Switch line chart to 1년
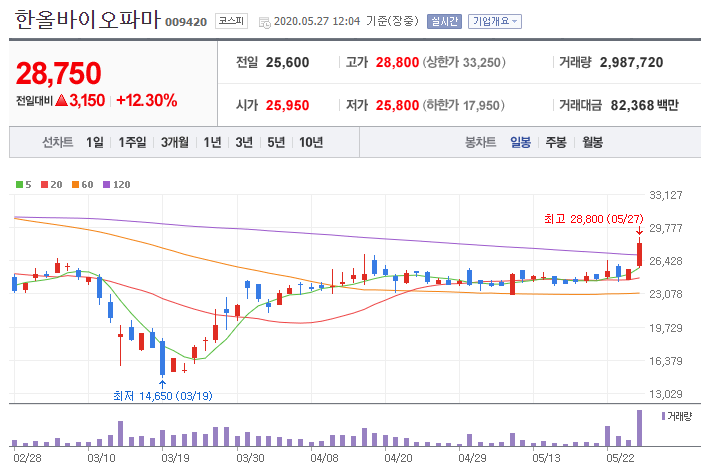Screen dimensions: 701x475 tap(212, 142)
